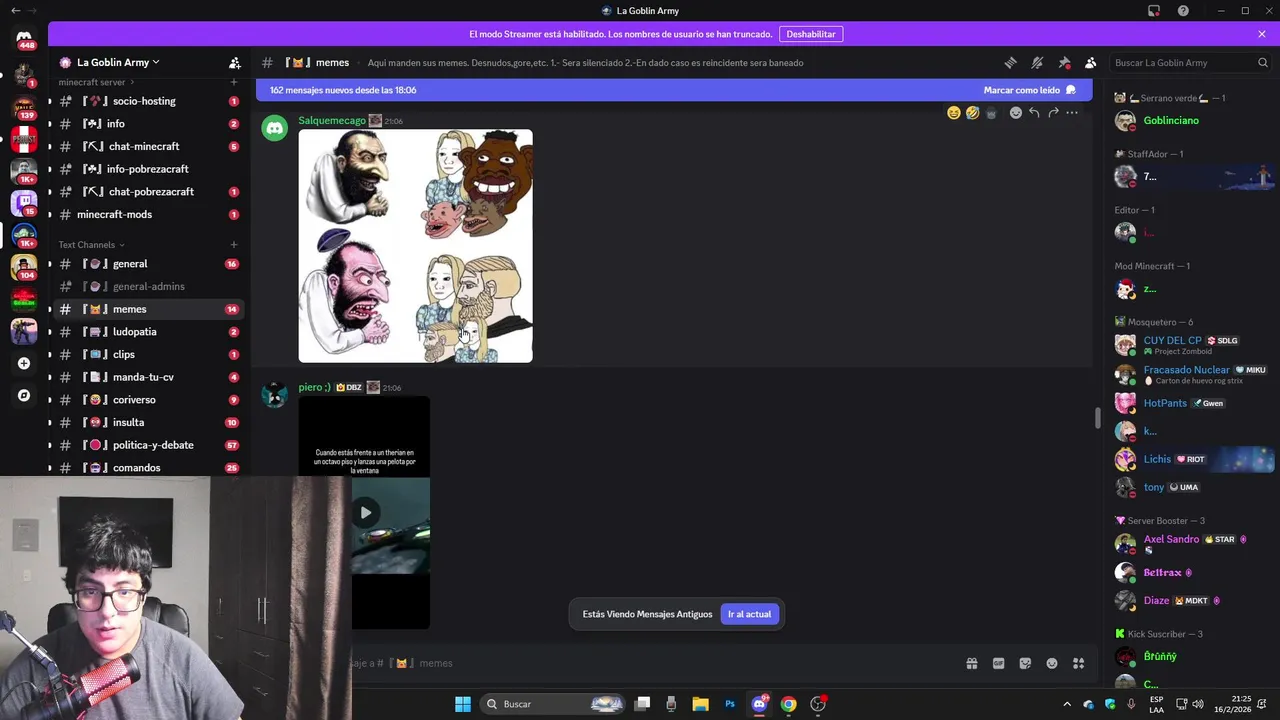Open minecraft-mods channel
The width and height of the screenshot is (1280, 720).
147,214
